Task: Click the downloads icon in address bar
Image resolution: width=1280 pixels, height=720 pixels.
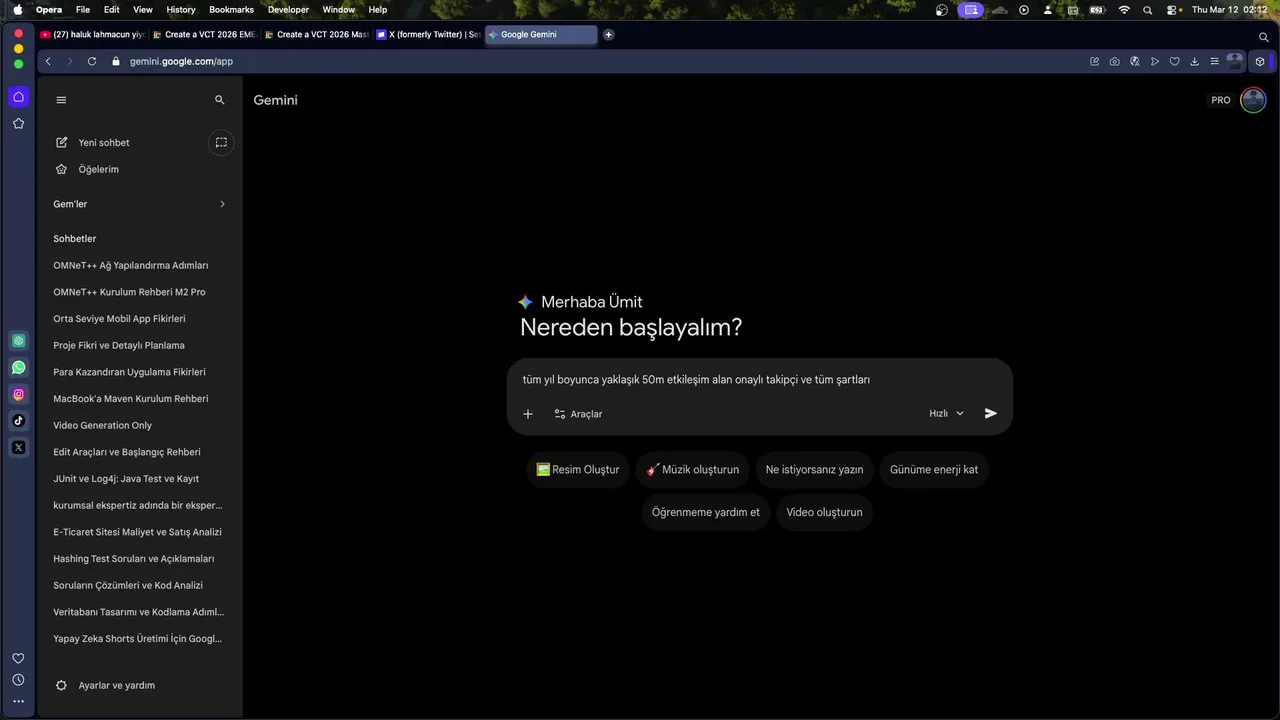Action: [1194, 61]
